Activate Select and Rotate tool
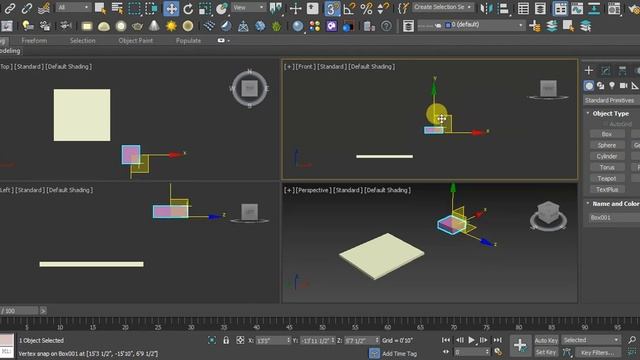Viewport: 640px width, 360px height. click(x=188, y=8)
